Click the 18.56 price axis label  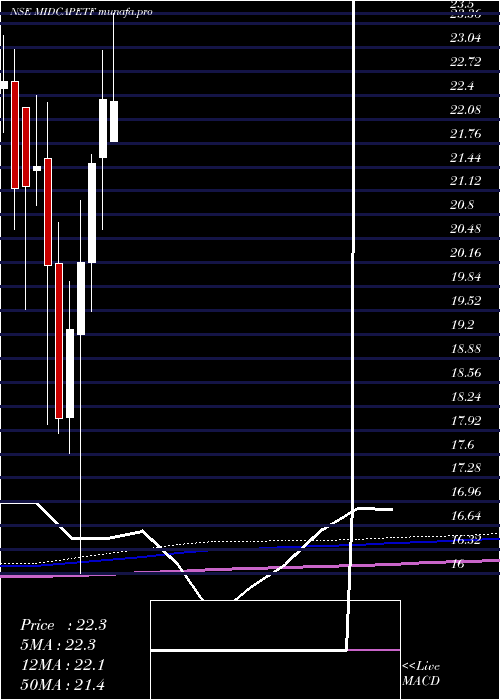466,372
